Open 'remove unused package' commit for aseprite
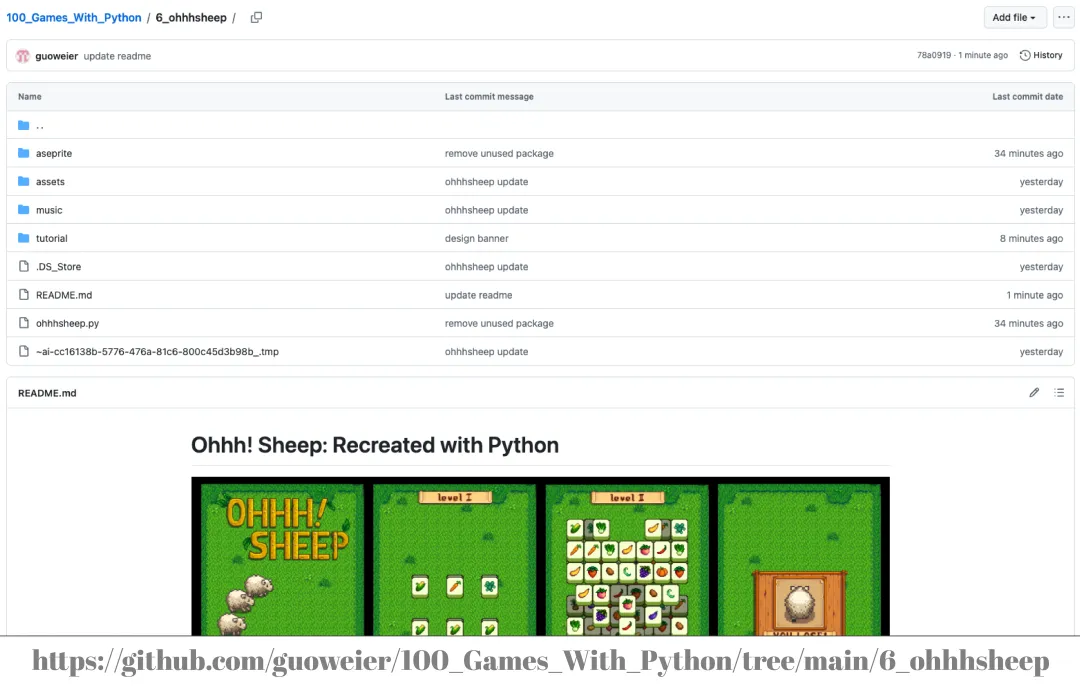Viewport: 1080px width, 687px height. pos(499,154)
